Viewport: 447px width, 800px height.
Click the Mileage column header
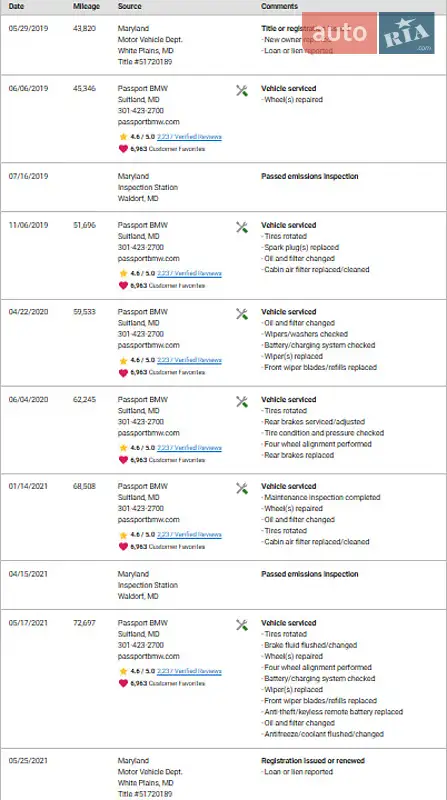[86, 6]
